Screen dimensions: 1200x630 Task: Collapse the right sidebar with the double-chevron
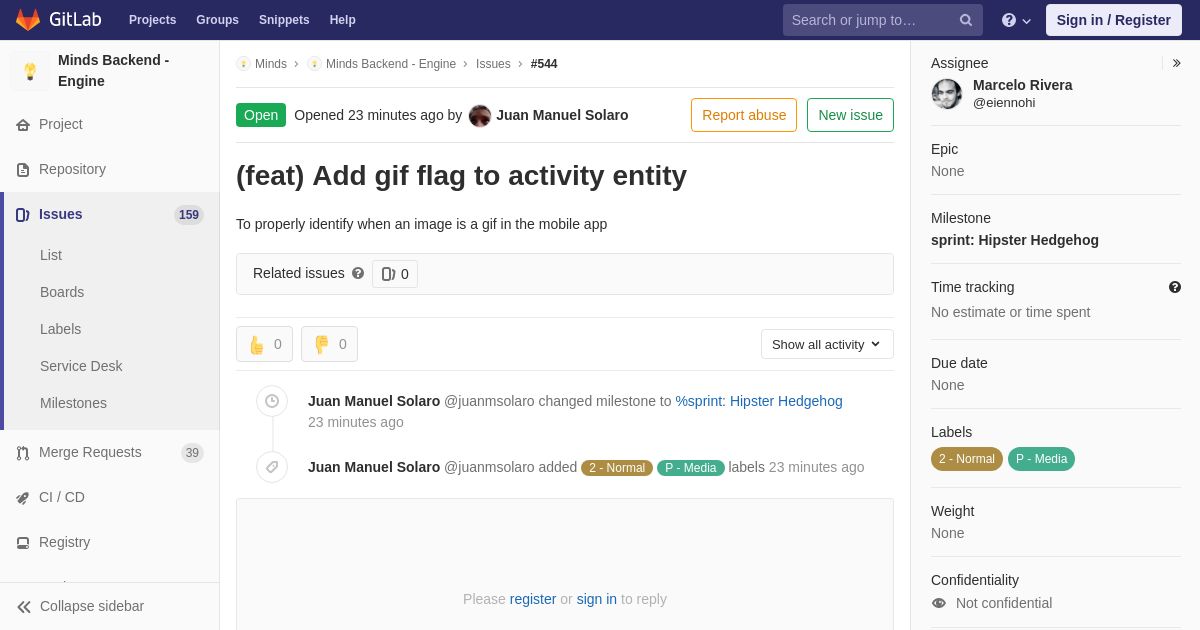1176,63
